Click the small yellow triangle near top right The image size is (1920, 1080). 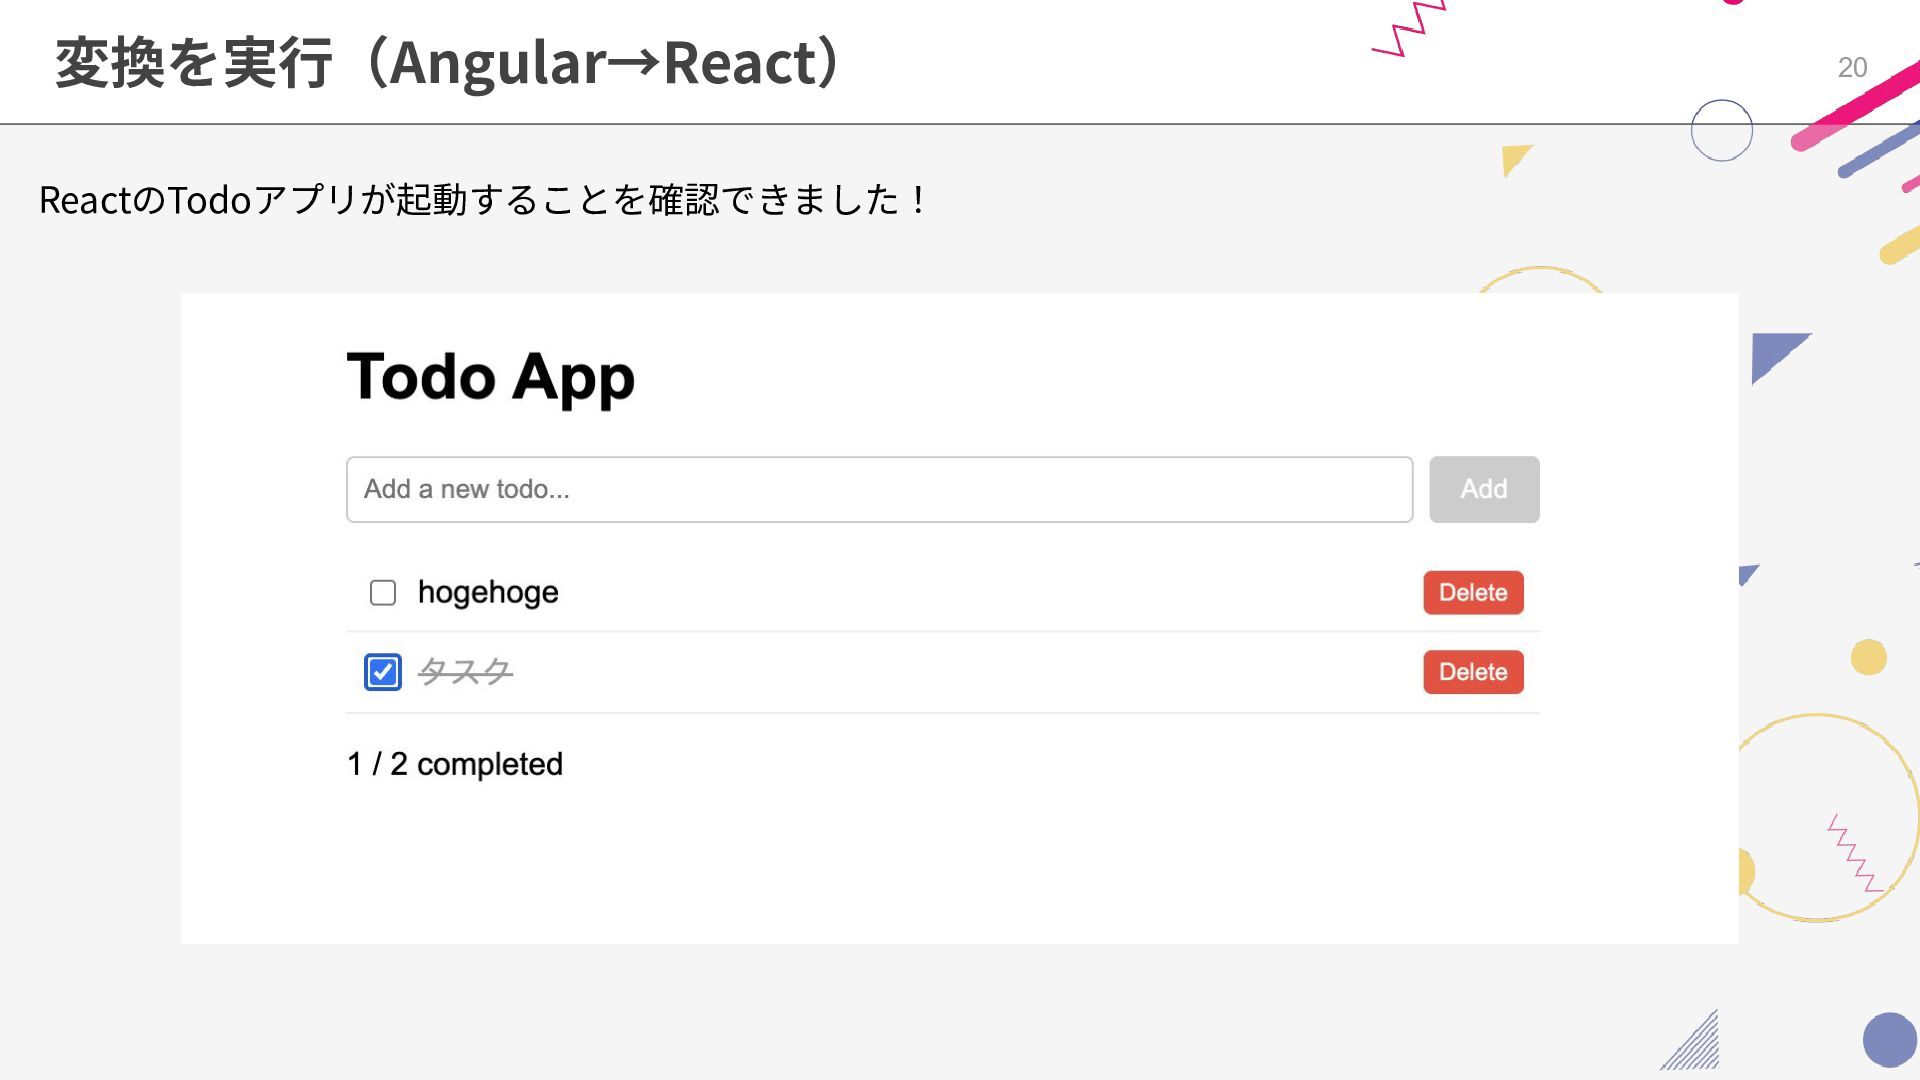[x=1513, y=158]
